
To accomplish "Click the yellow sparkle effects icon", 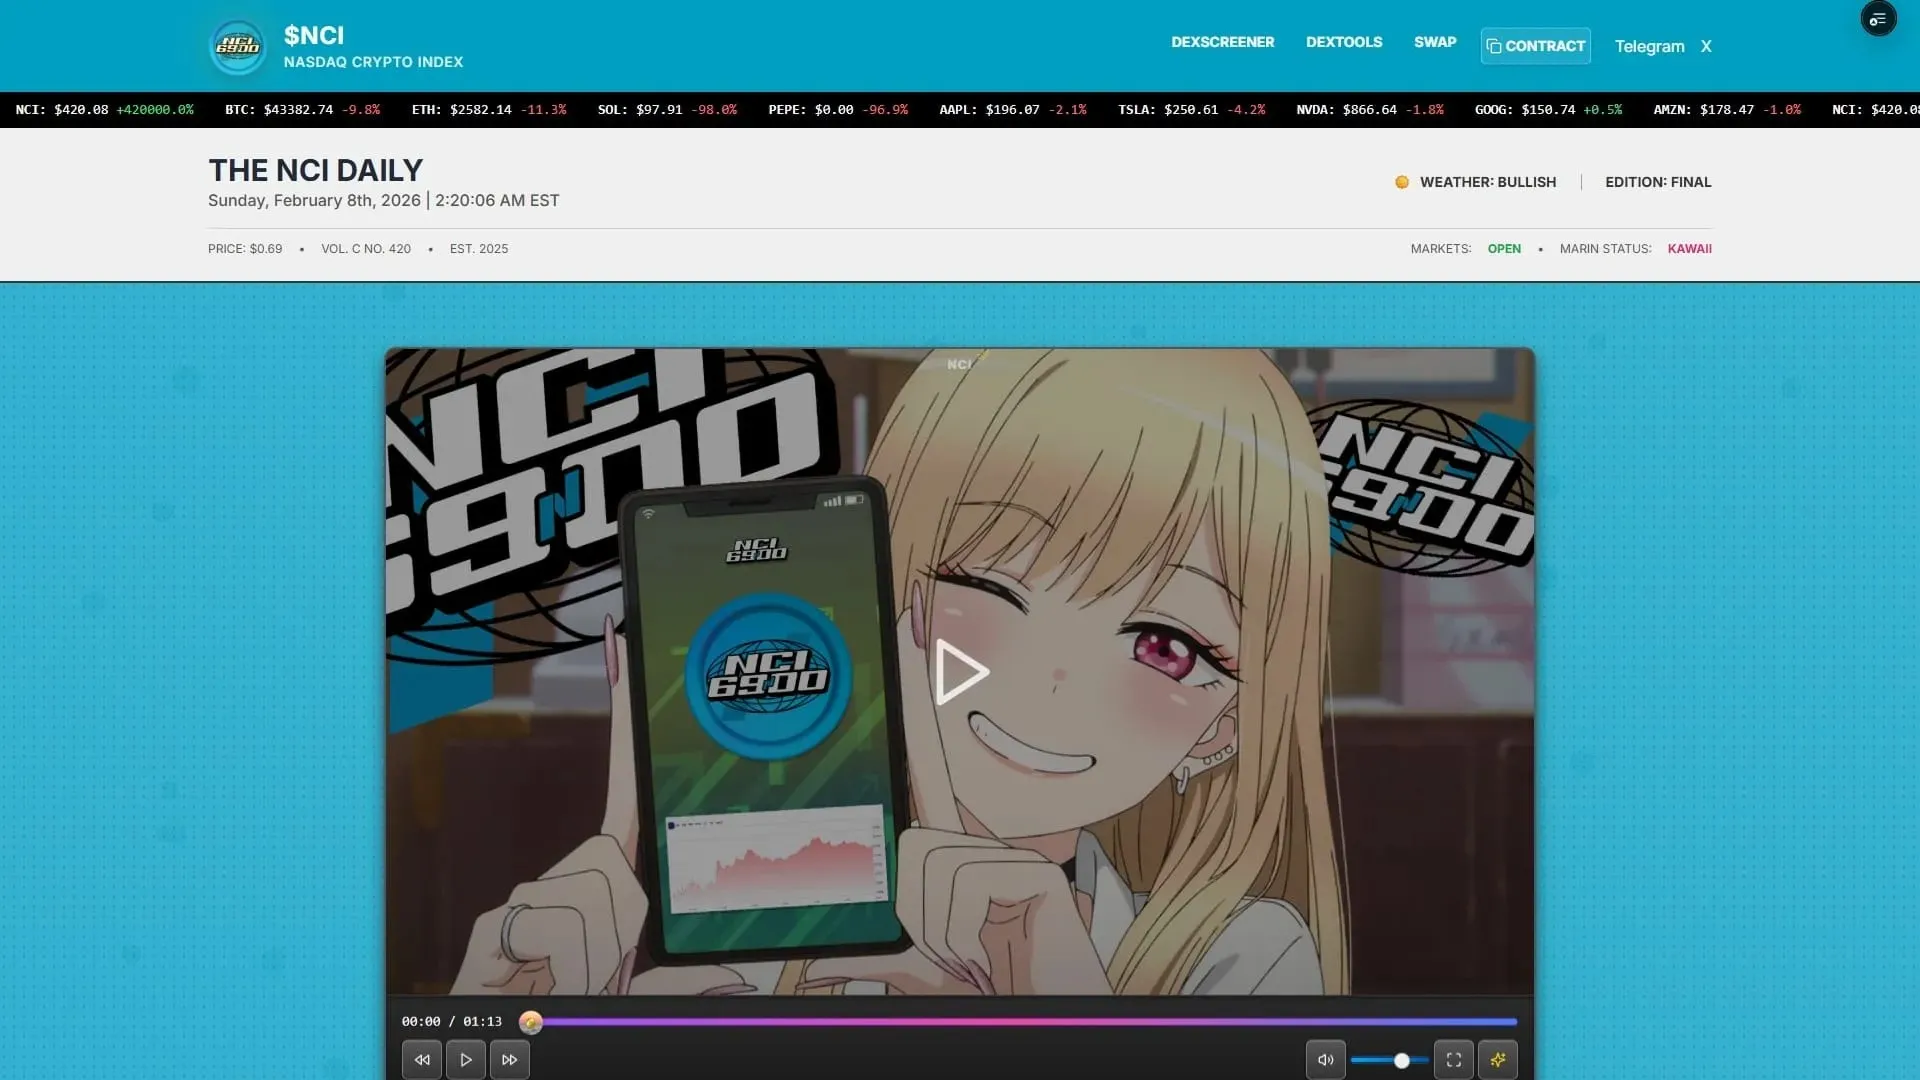I will click(x=1497, y=1059).
